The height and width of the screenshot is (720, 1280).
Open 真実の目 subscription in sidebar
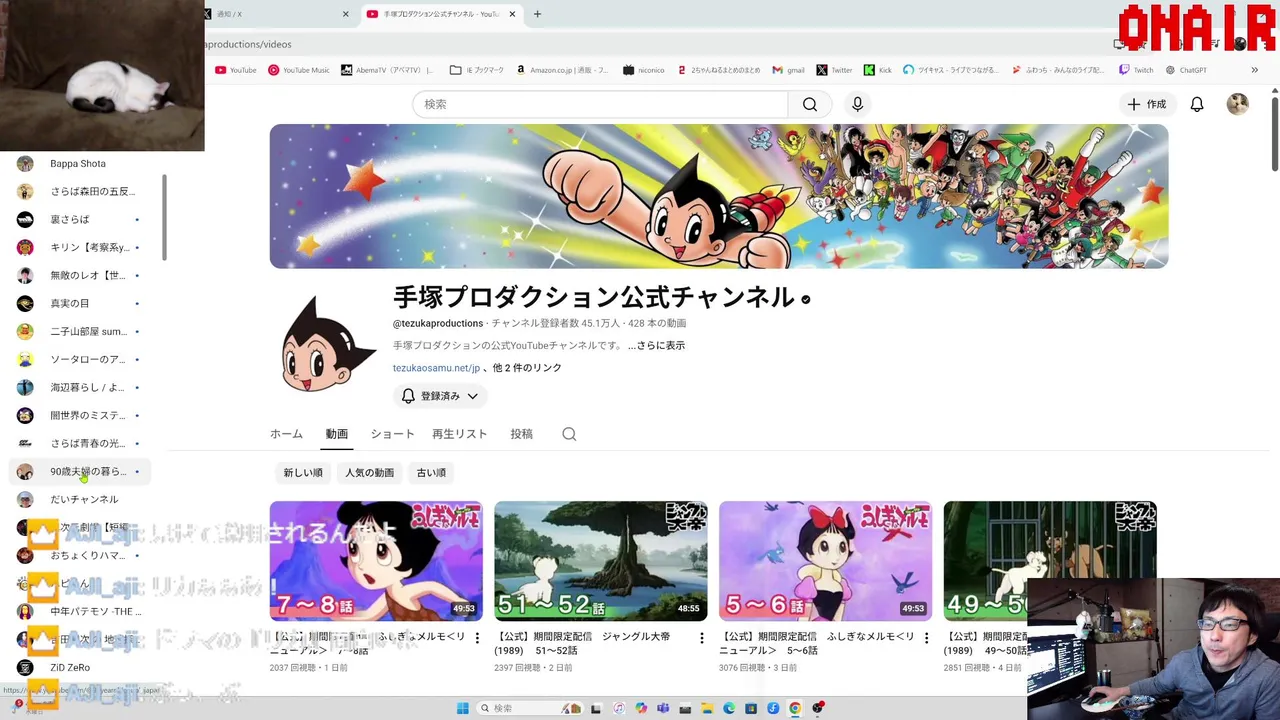(x=80, y=303)
